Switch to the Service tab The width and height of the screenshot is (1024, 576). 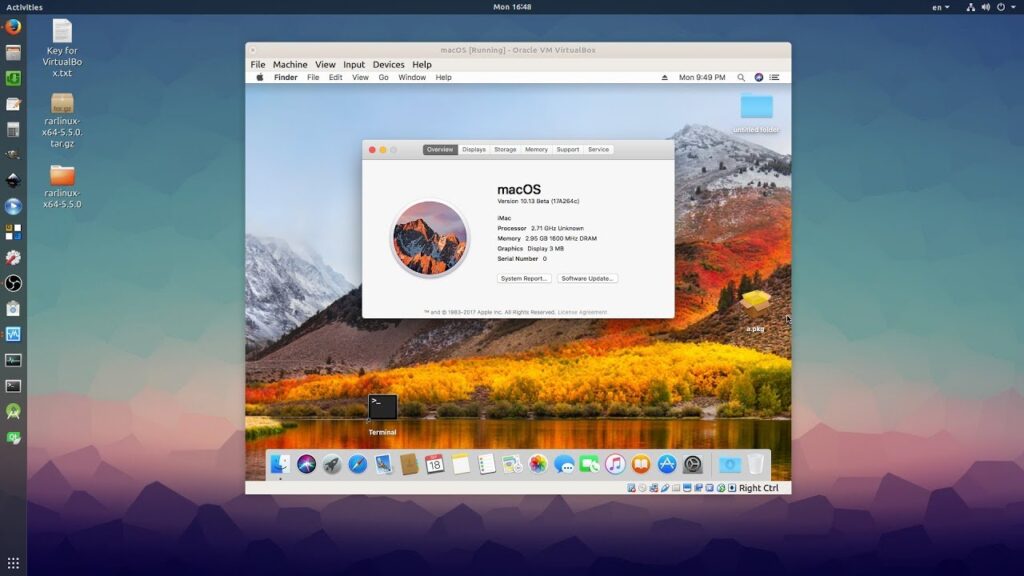click(598, 150)
